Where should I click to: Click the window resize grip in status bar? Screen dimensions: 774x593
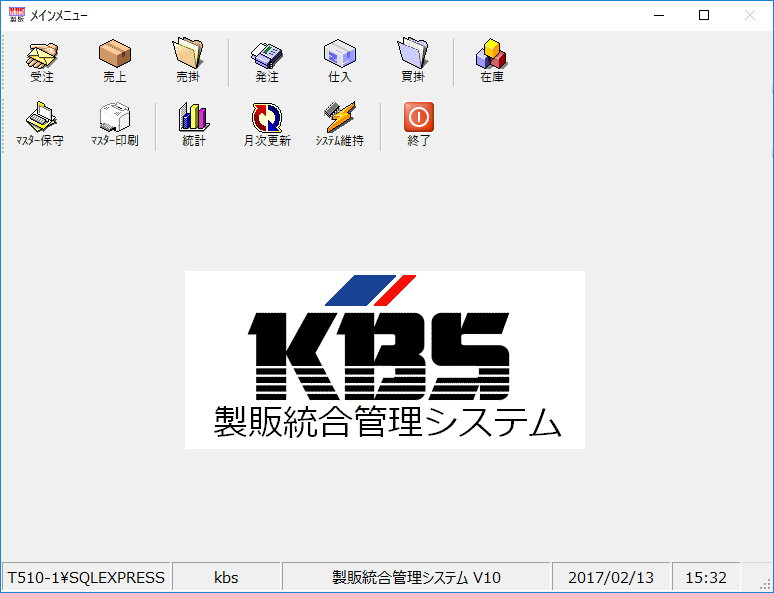[x=766, y=585]
